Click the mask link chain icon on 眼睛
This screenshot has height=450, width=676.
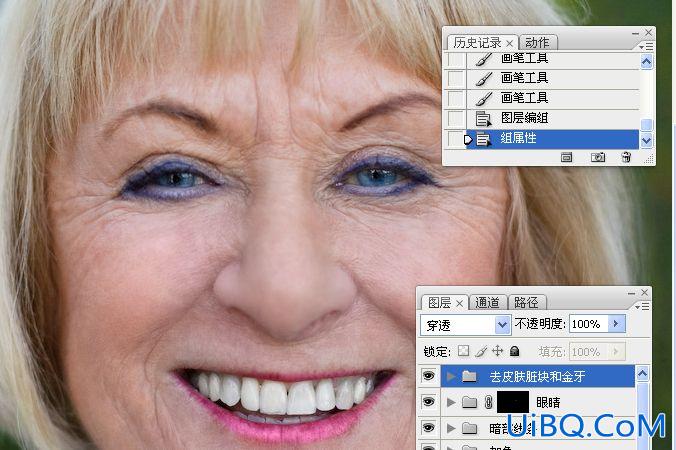click(x=488, y=403)
